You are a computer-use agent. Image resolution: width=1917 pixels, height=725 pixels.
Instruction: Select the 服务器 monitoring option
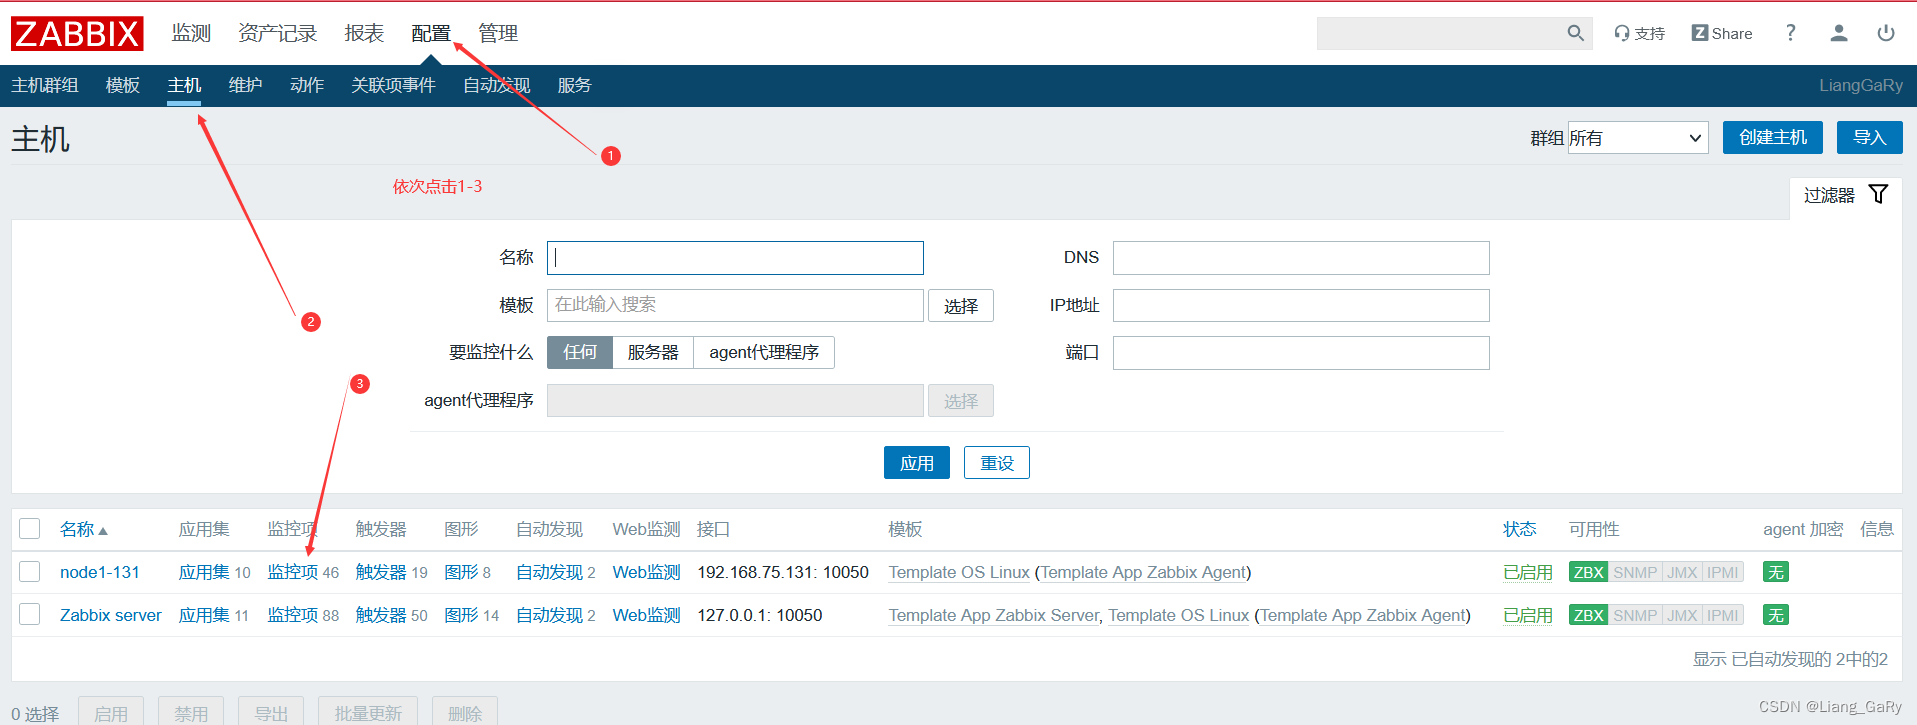653,352
